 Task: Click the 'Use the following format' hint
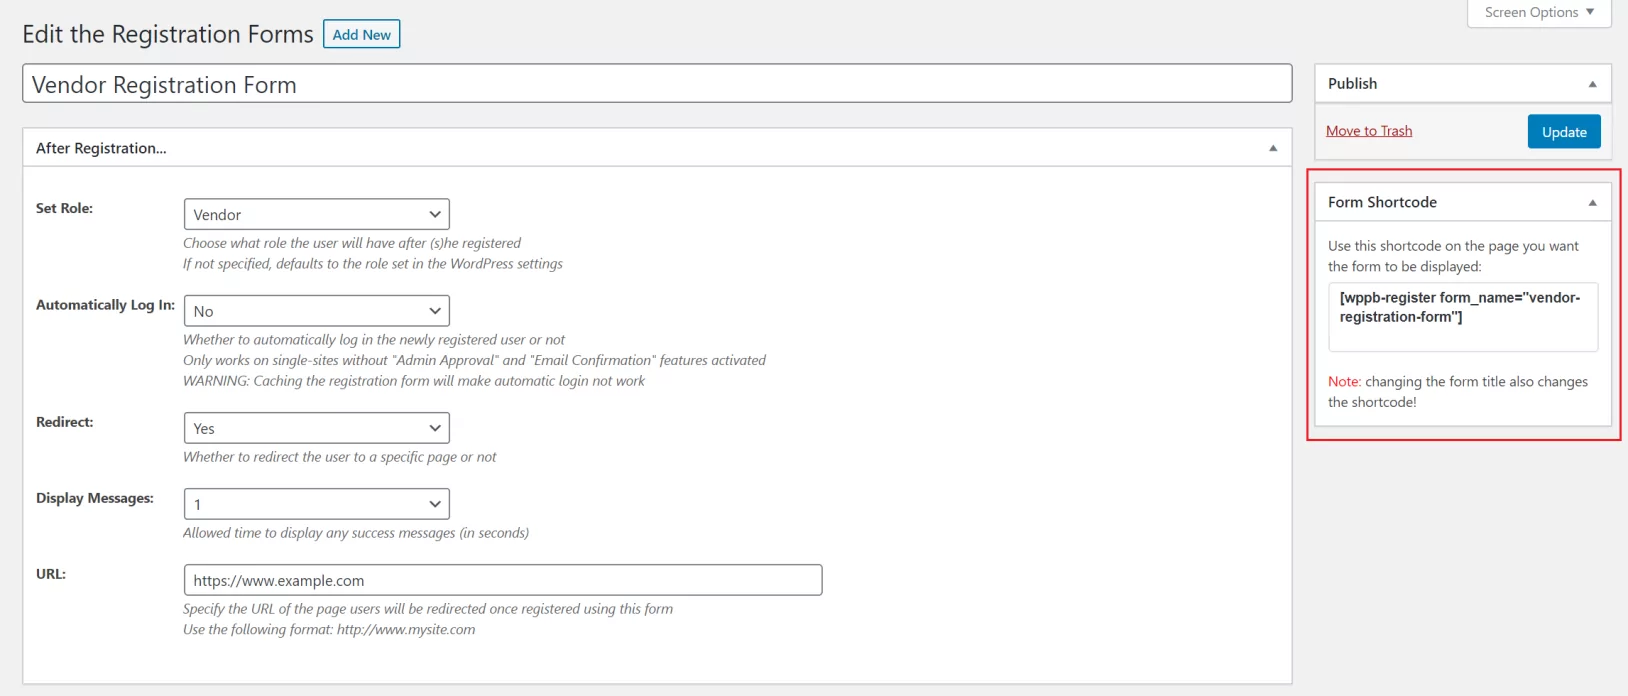[x=329, y=630]
